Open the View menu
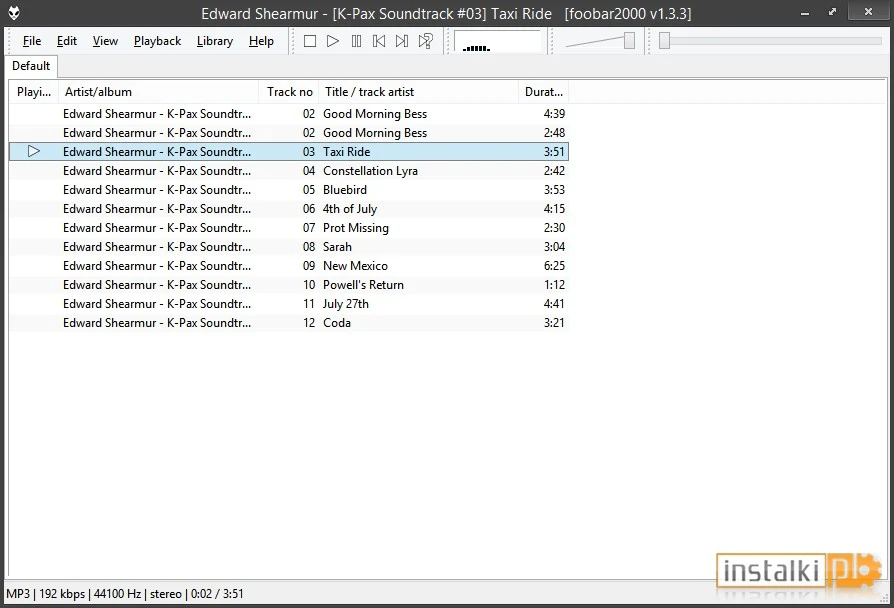Image resolution: width=894 pixels, height=608 pixels. pyautogui.click(x=105, y=41)
